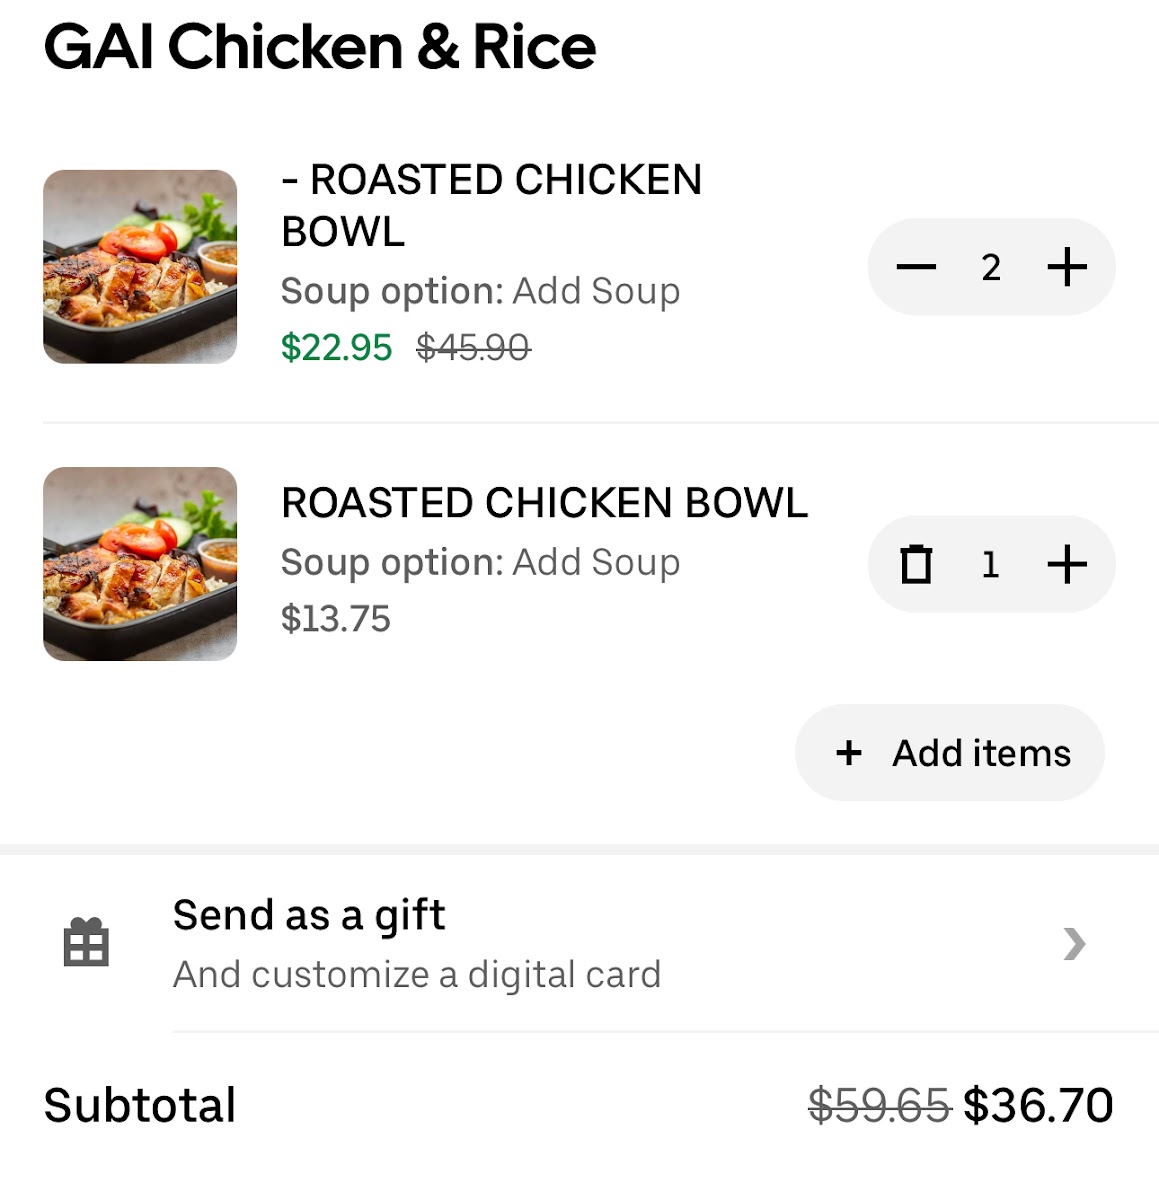The height and width of the screenshot is (1200, 1159).
Task: Increase quantity of the $13.75 bowl
Action: pos(1067,564)
